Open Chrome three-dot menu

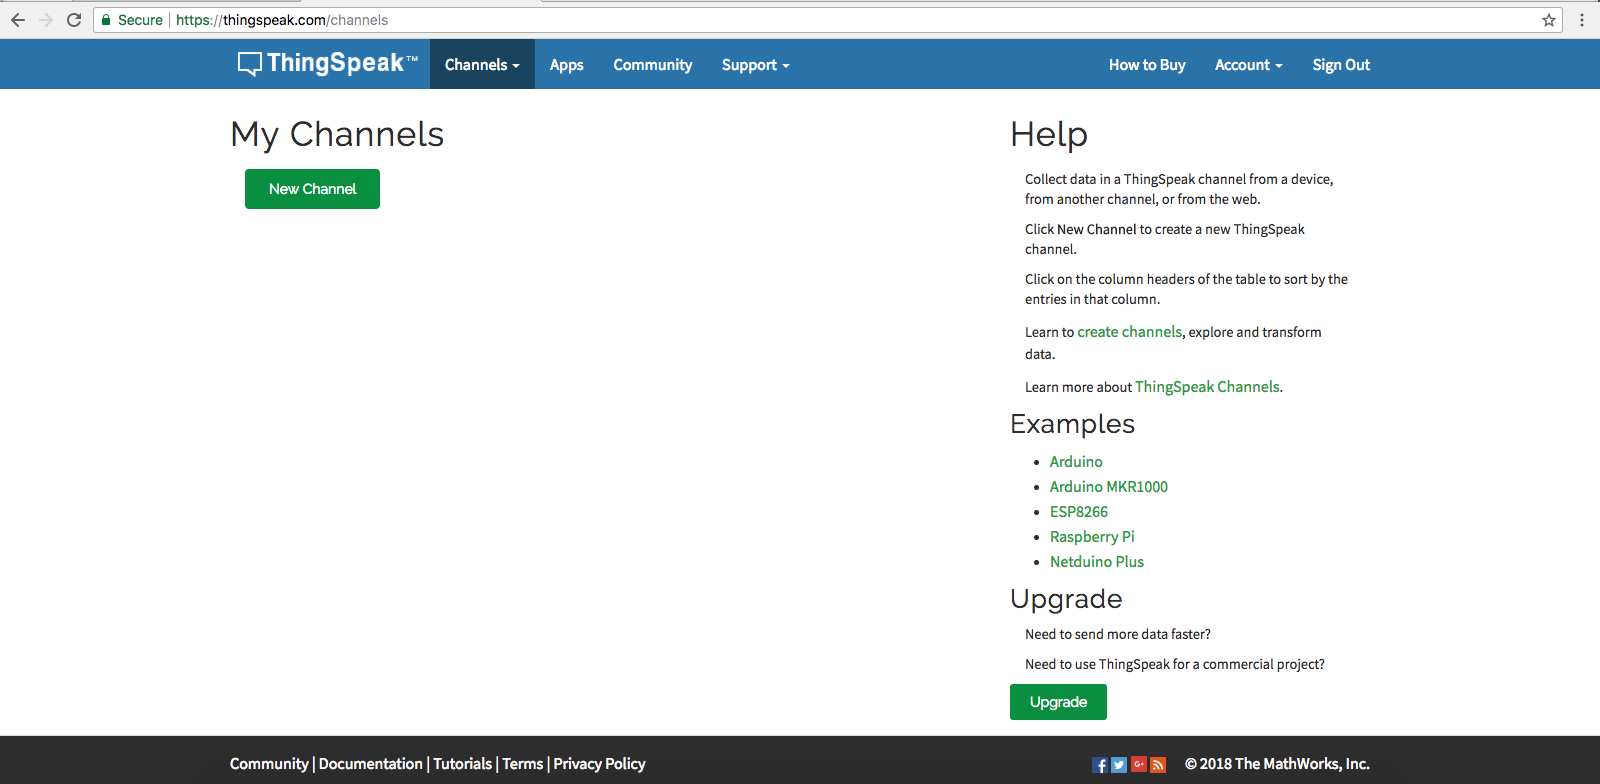[x=1582, y=20]
